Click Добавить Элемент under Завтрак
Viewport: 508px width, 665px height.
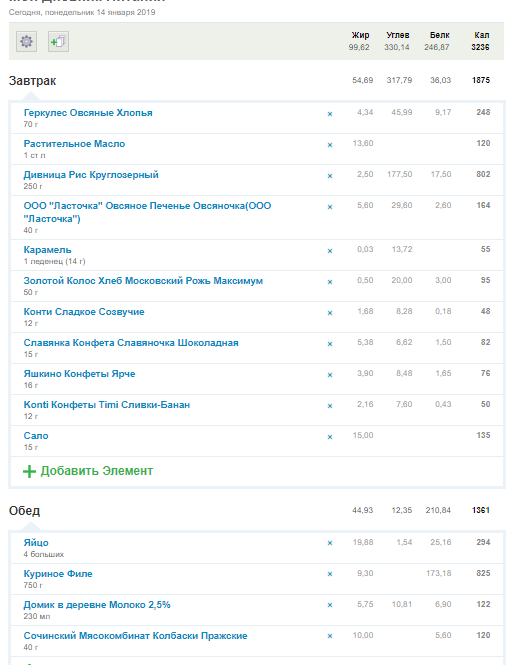tap(88, 471)
